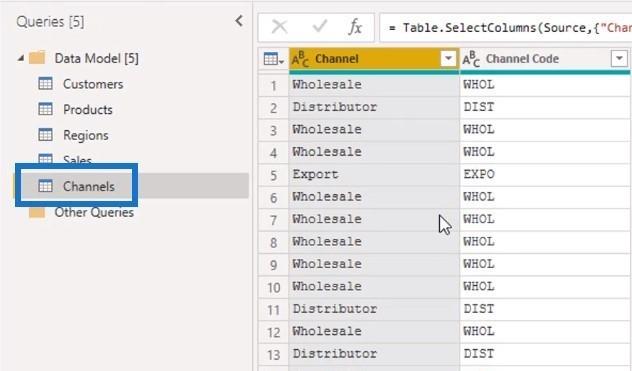The width and height of the screenshot is (632, 371).
Task: Click the Wholesale cell in row 4
Action: (x=374, y=152)
